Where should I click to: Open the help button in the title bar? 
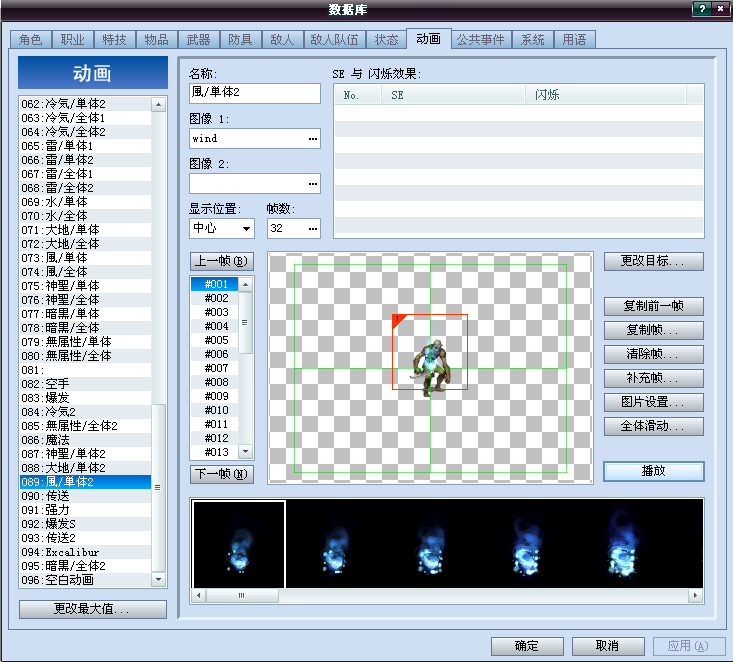point(701,8)
